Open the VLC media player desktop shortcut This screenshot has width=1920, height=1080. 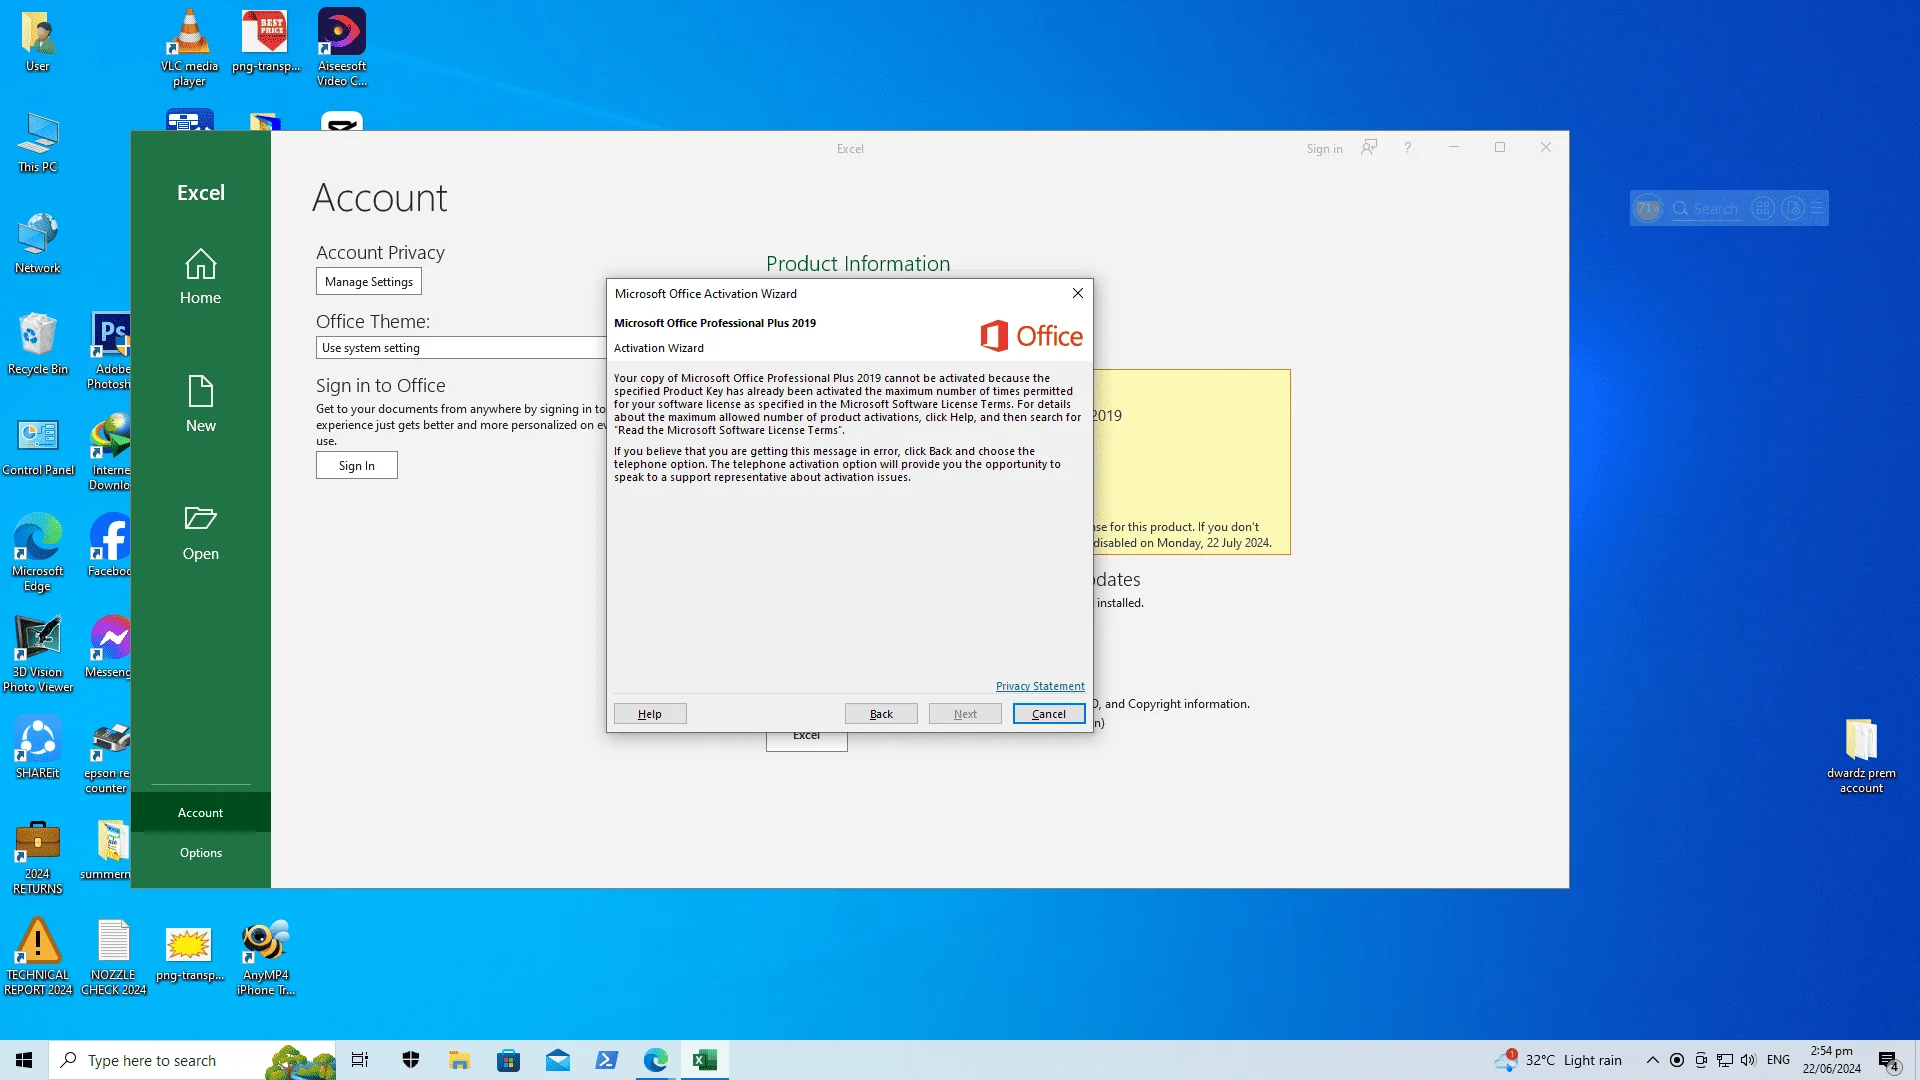pos(189,47)
